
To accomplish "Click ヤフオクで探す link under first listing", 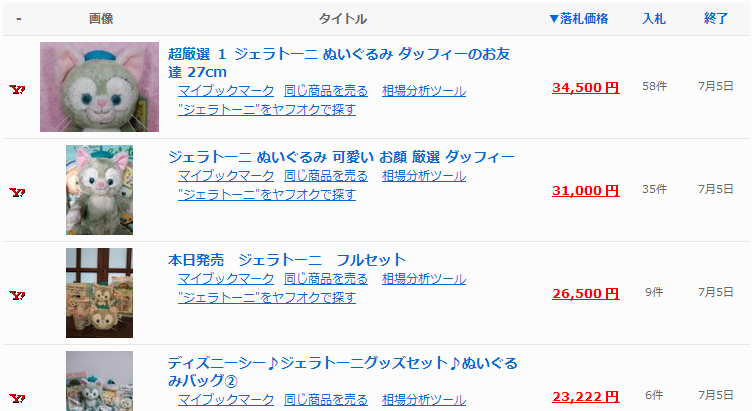I will 267,109.
